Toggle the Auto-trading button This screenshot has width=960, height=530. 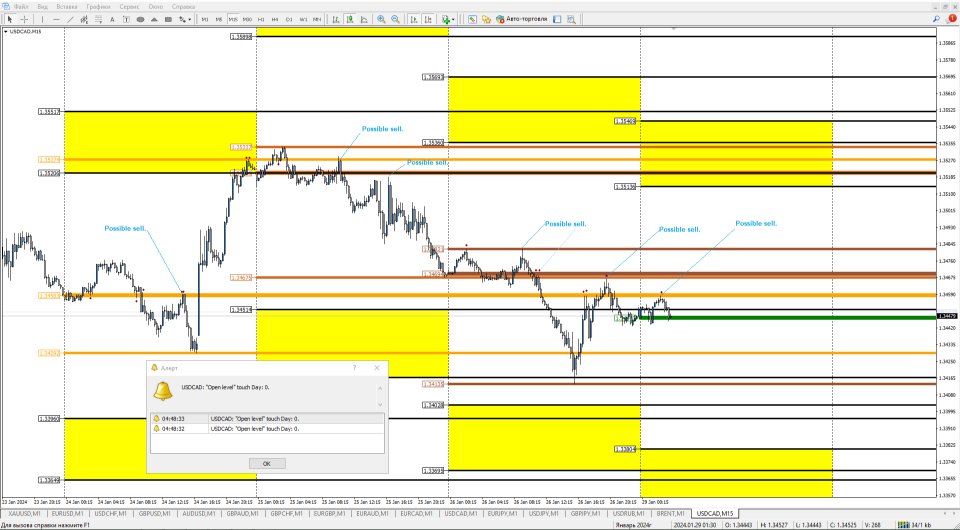520,19
